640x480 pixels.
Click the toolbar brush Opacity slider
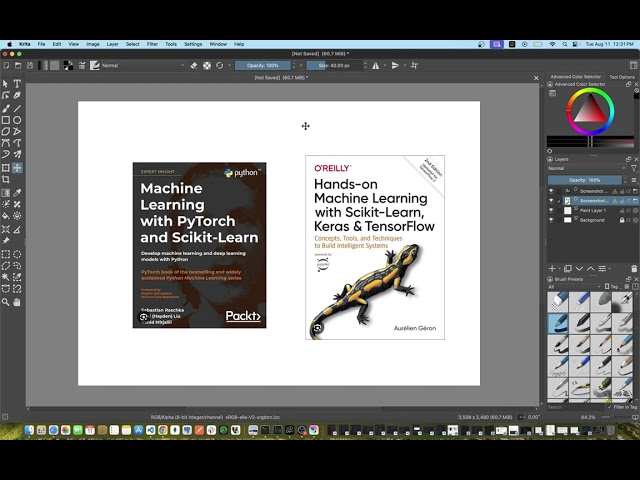tap(262, 65)
